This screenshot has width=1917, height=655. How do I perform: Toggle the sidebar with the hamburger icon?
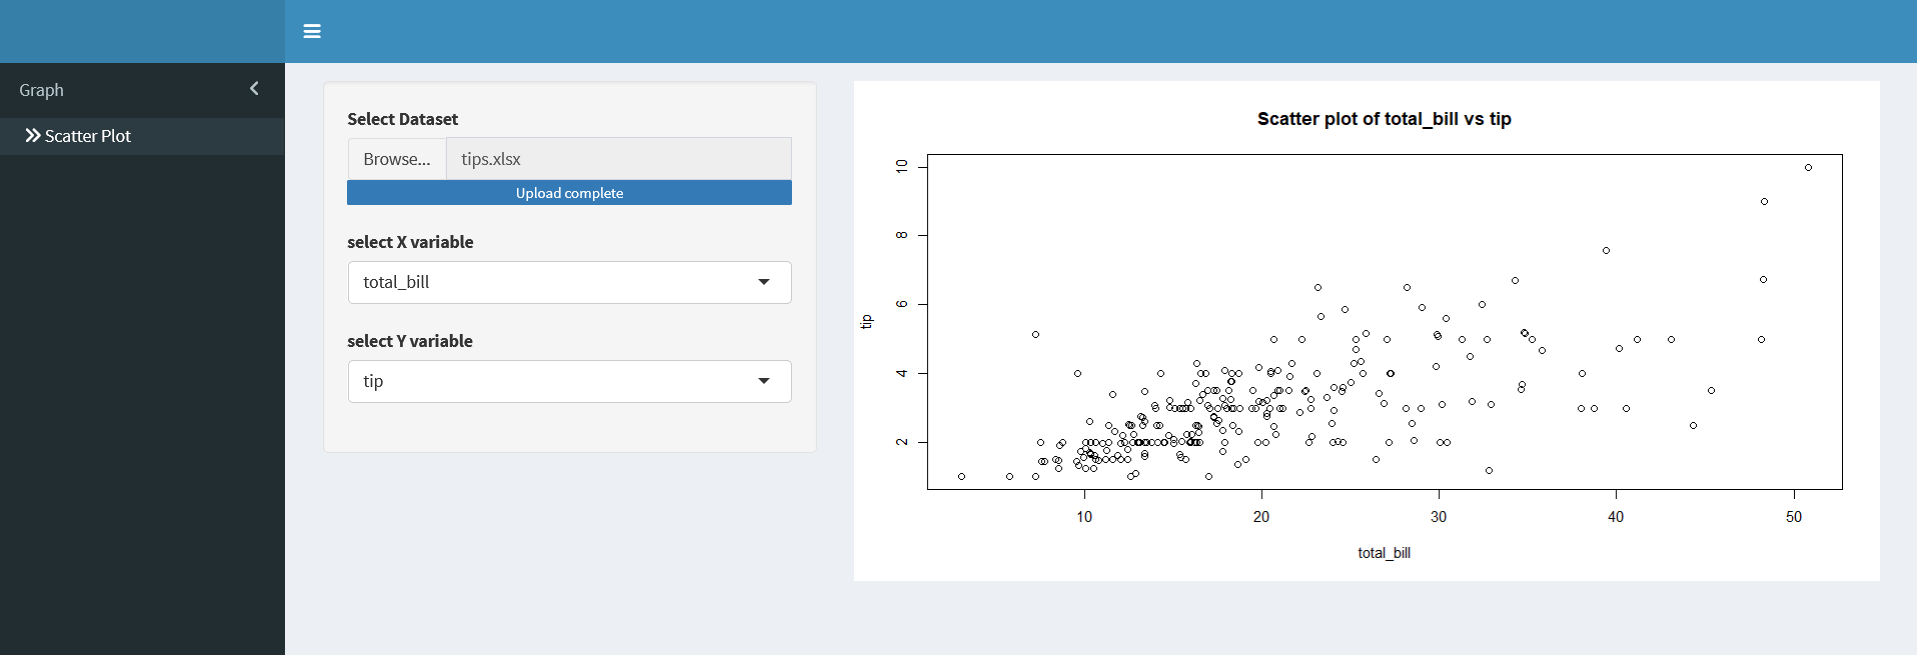pyautogui.click(x=312, y=31)
